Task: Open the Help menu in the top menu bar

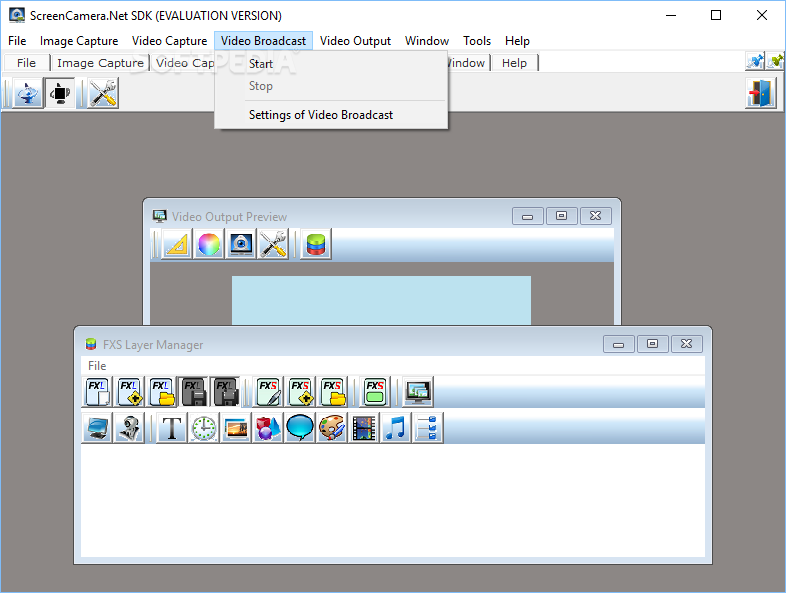Action: pos(517,41)
